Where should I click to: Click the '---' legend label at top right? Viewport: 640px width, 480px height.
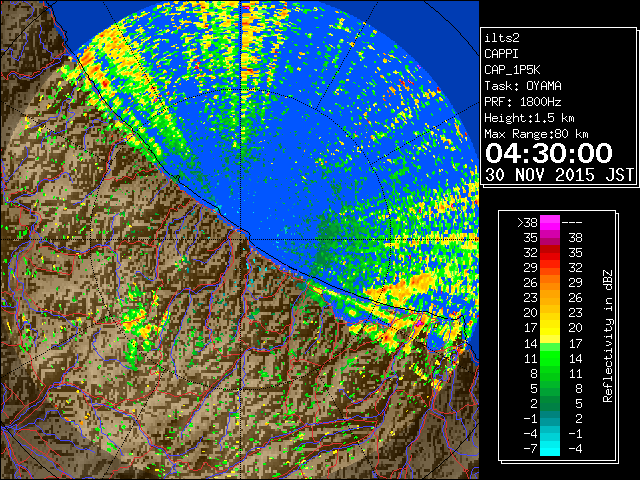pos(572,222)
